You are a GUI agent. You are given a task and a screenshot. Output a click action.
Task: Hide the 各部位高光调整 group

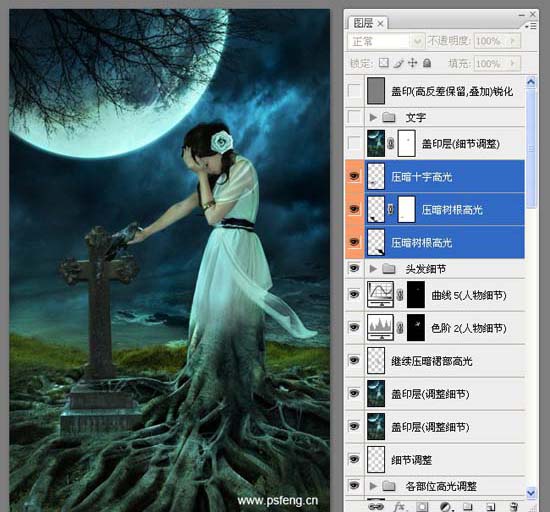[x=354, y=486]
